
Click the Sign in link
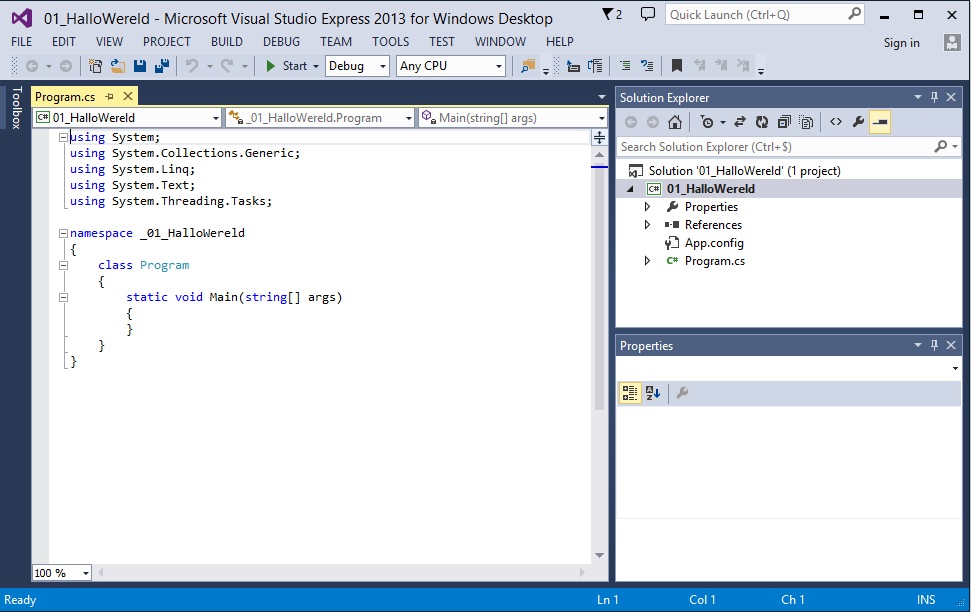(x=902, y=43)
